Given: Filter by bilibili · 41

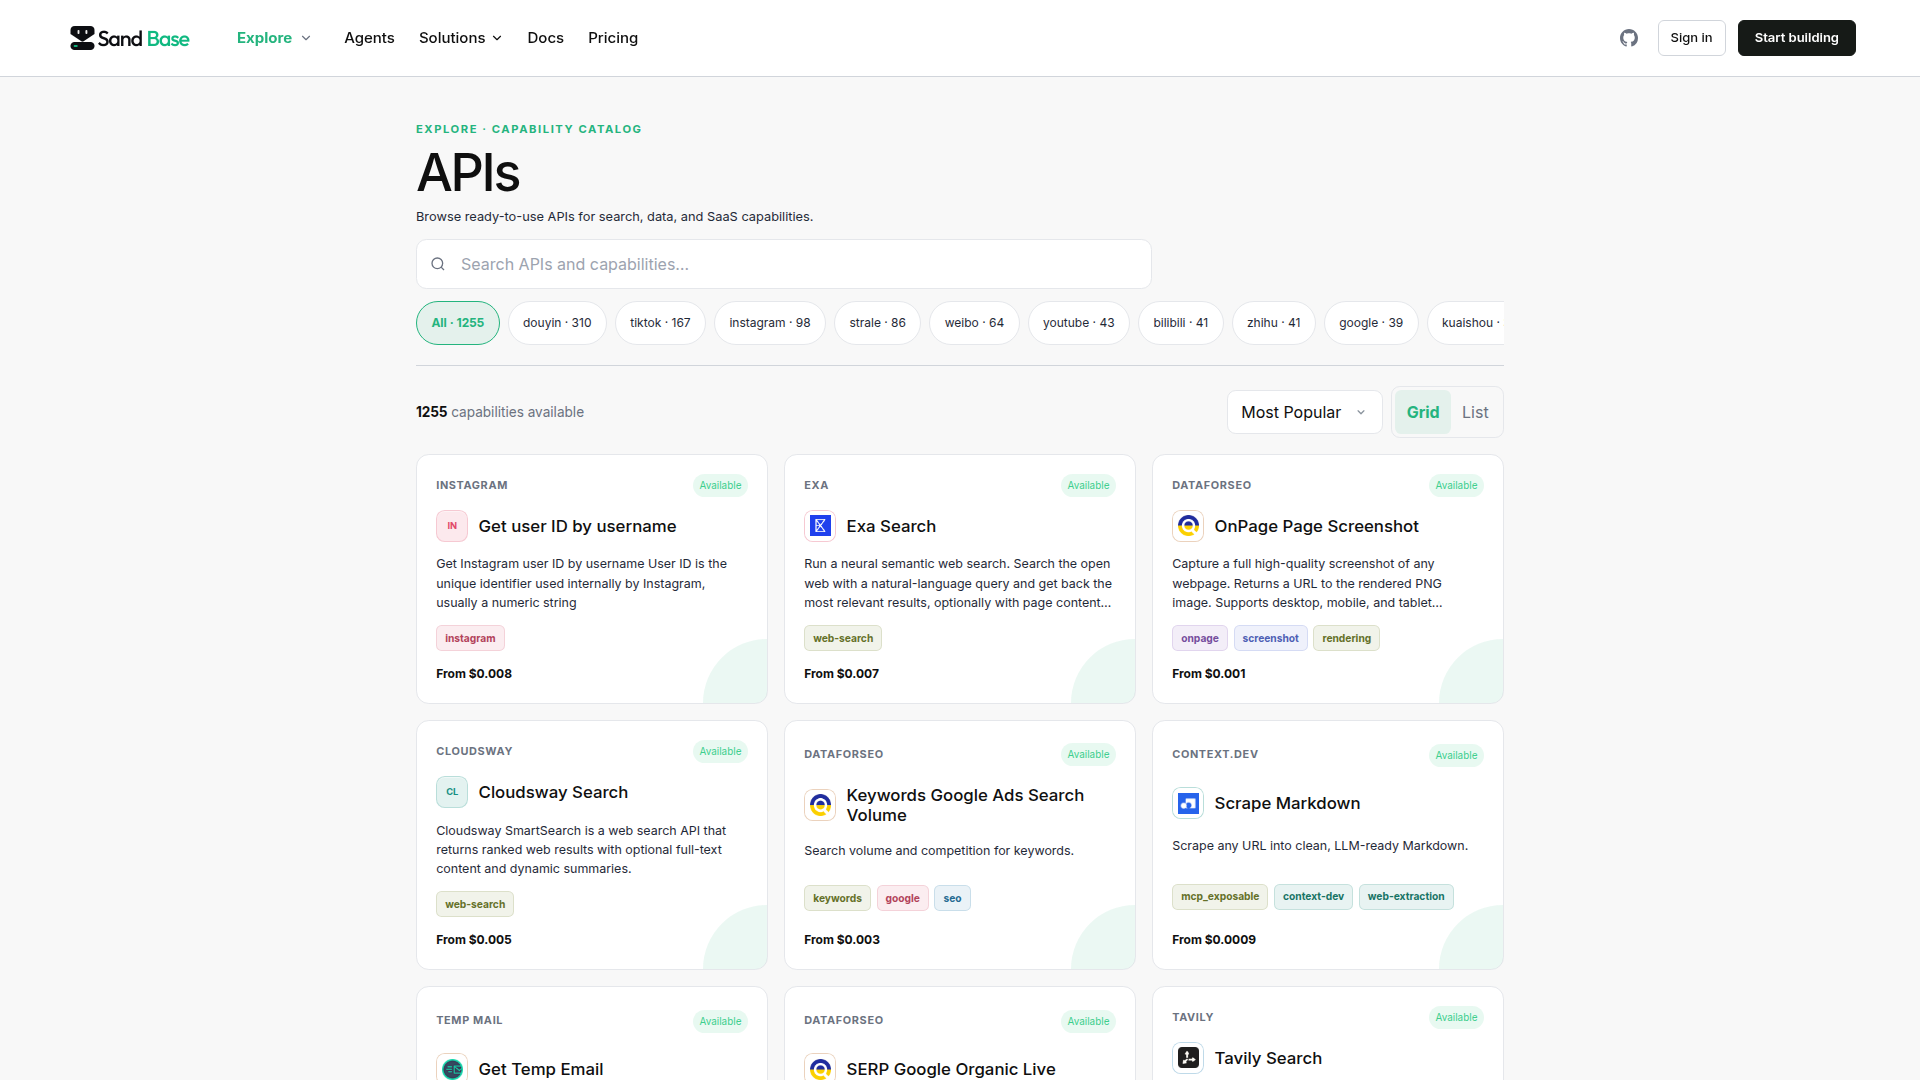Looking at the screenshot, I should 1181,323.
